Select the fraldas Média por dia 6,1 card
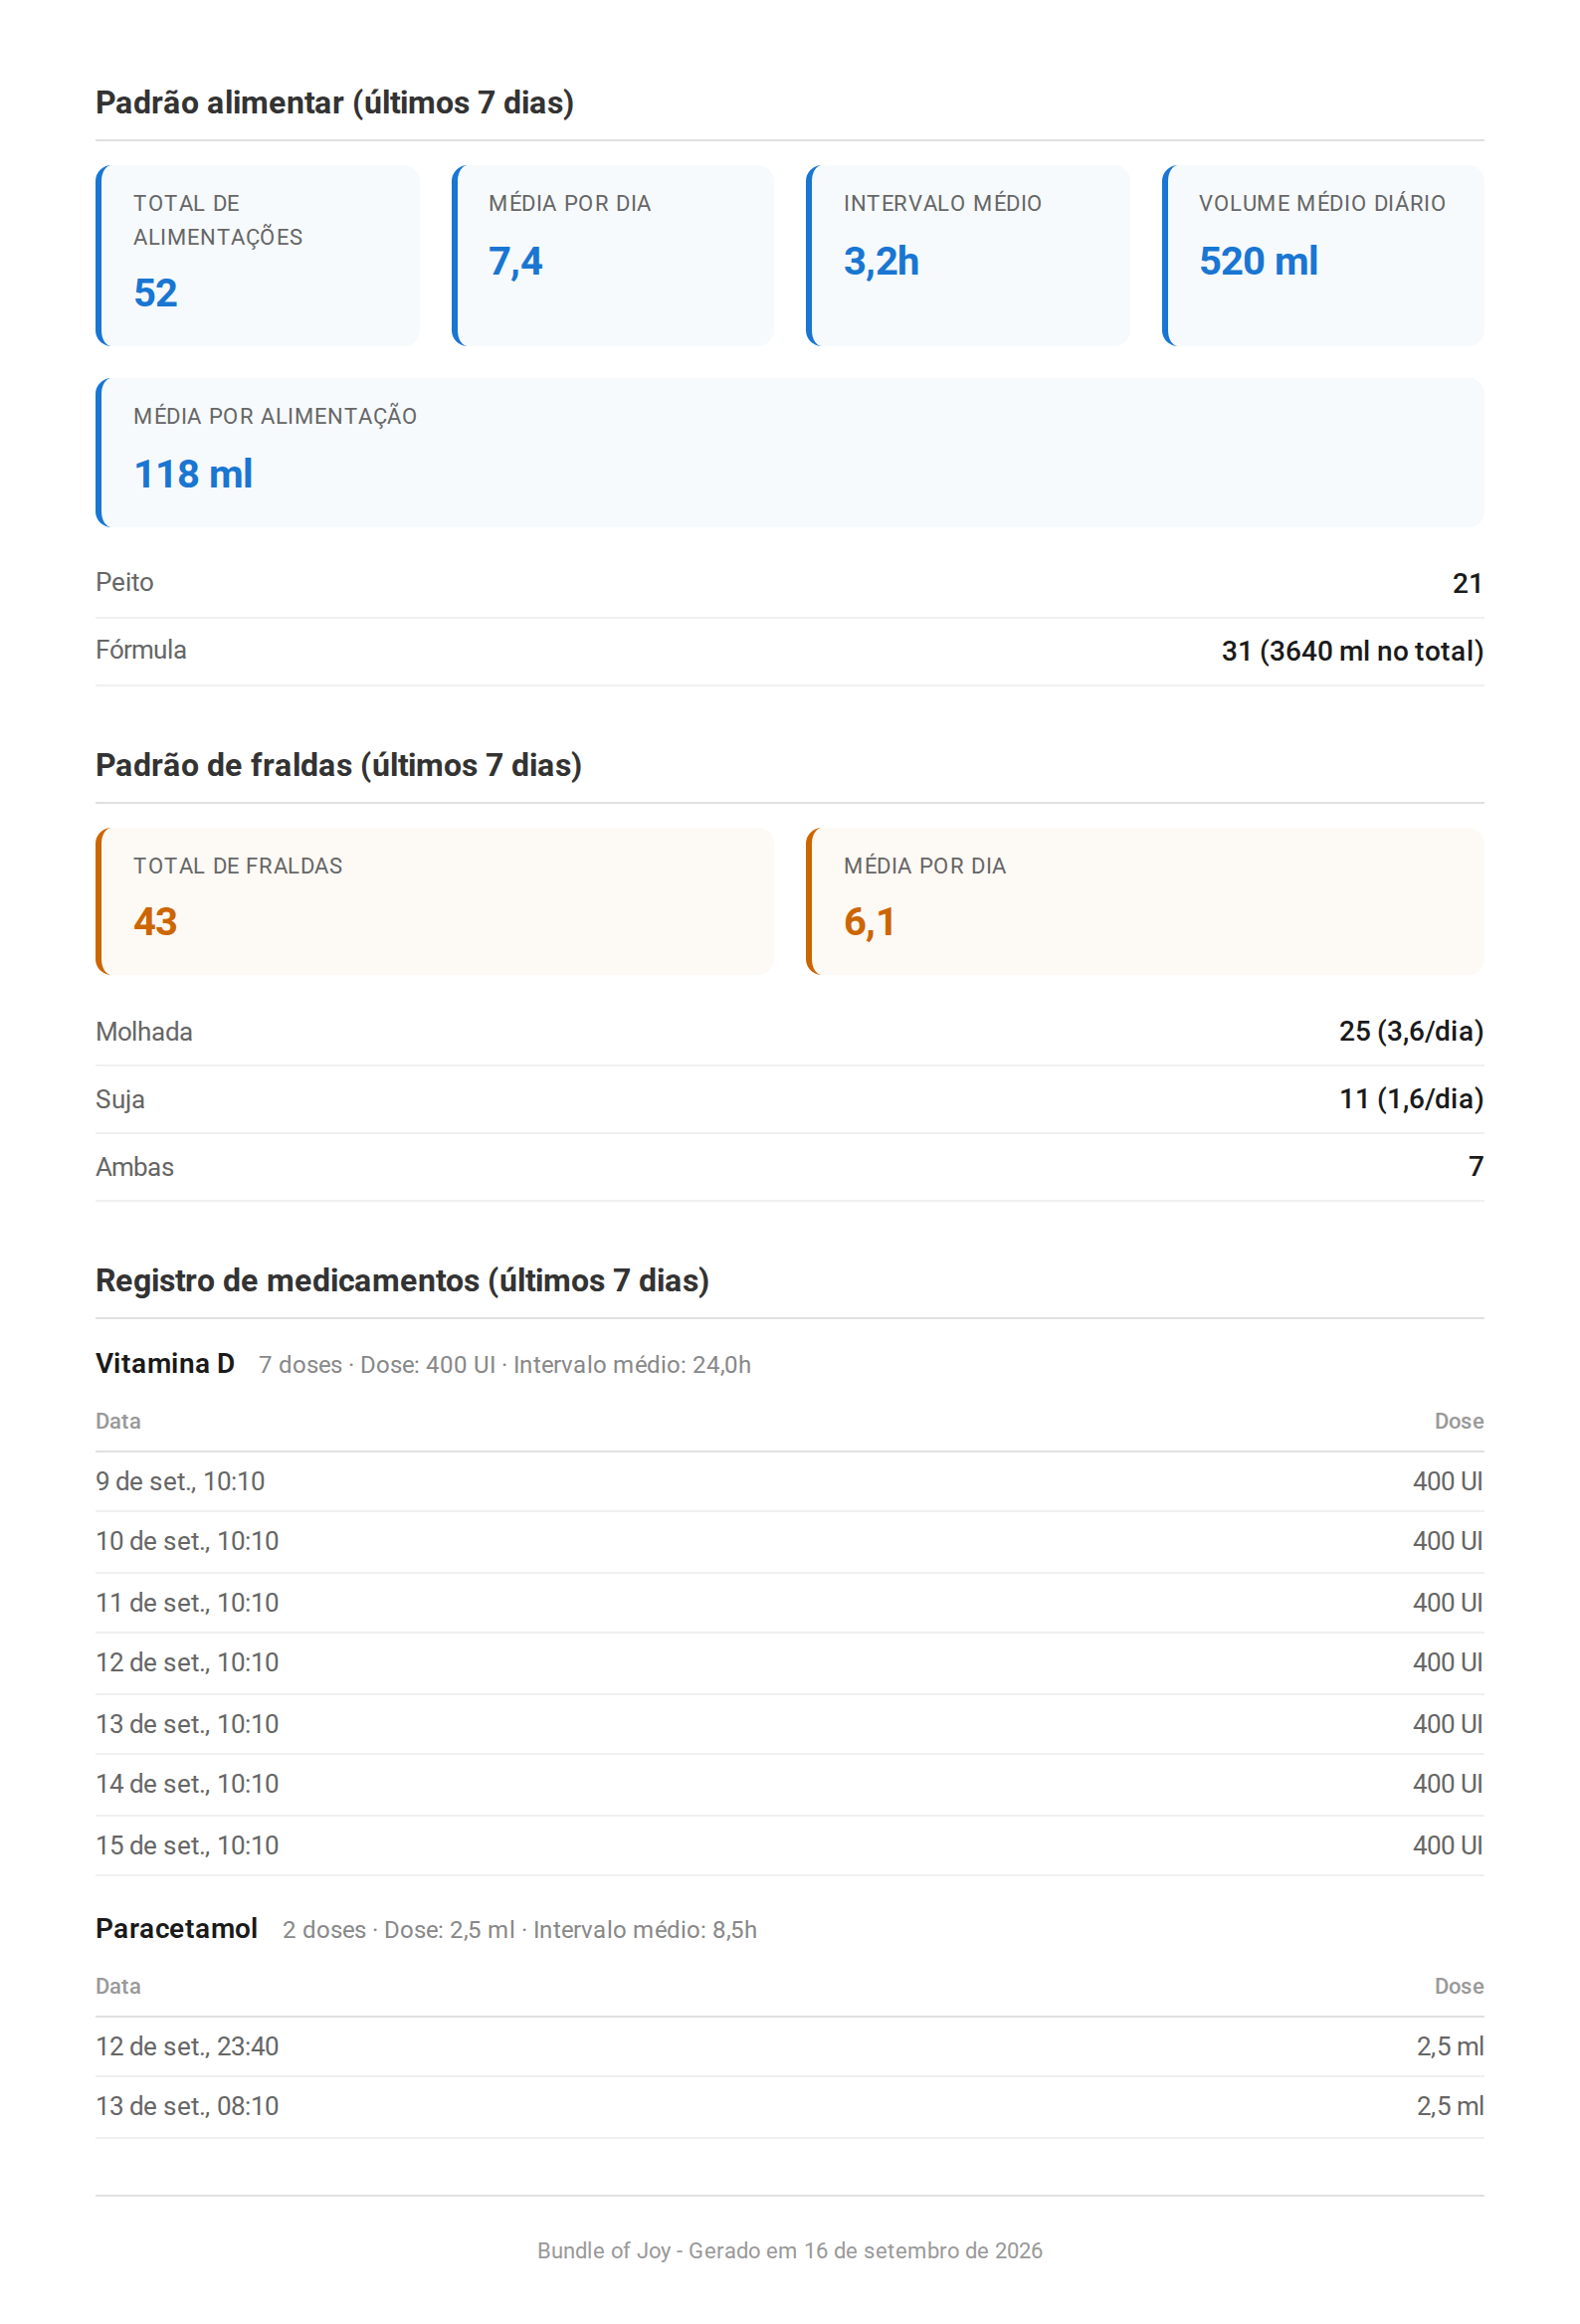 [x=1145, y=901]
